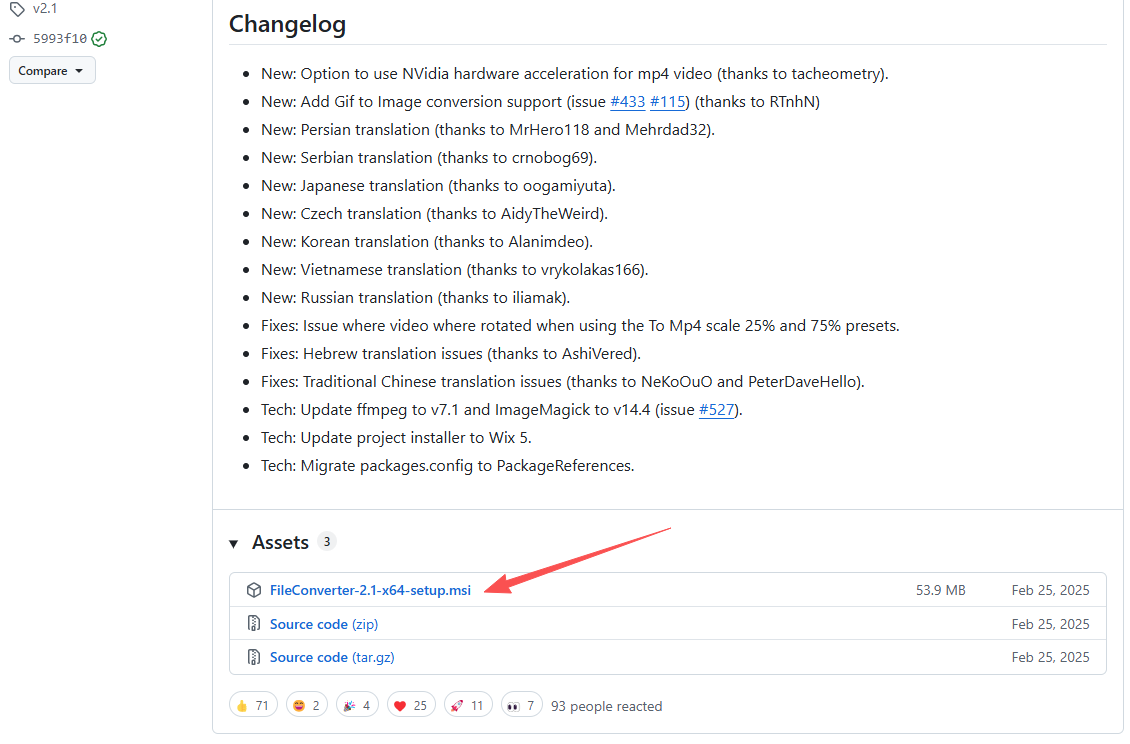Click the package icon next to the msi file

(254, 590)
